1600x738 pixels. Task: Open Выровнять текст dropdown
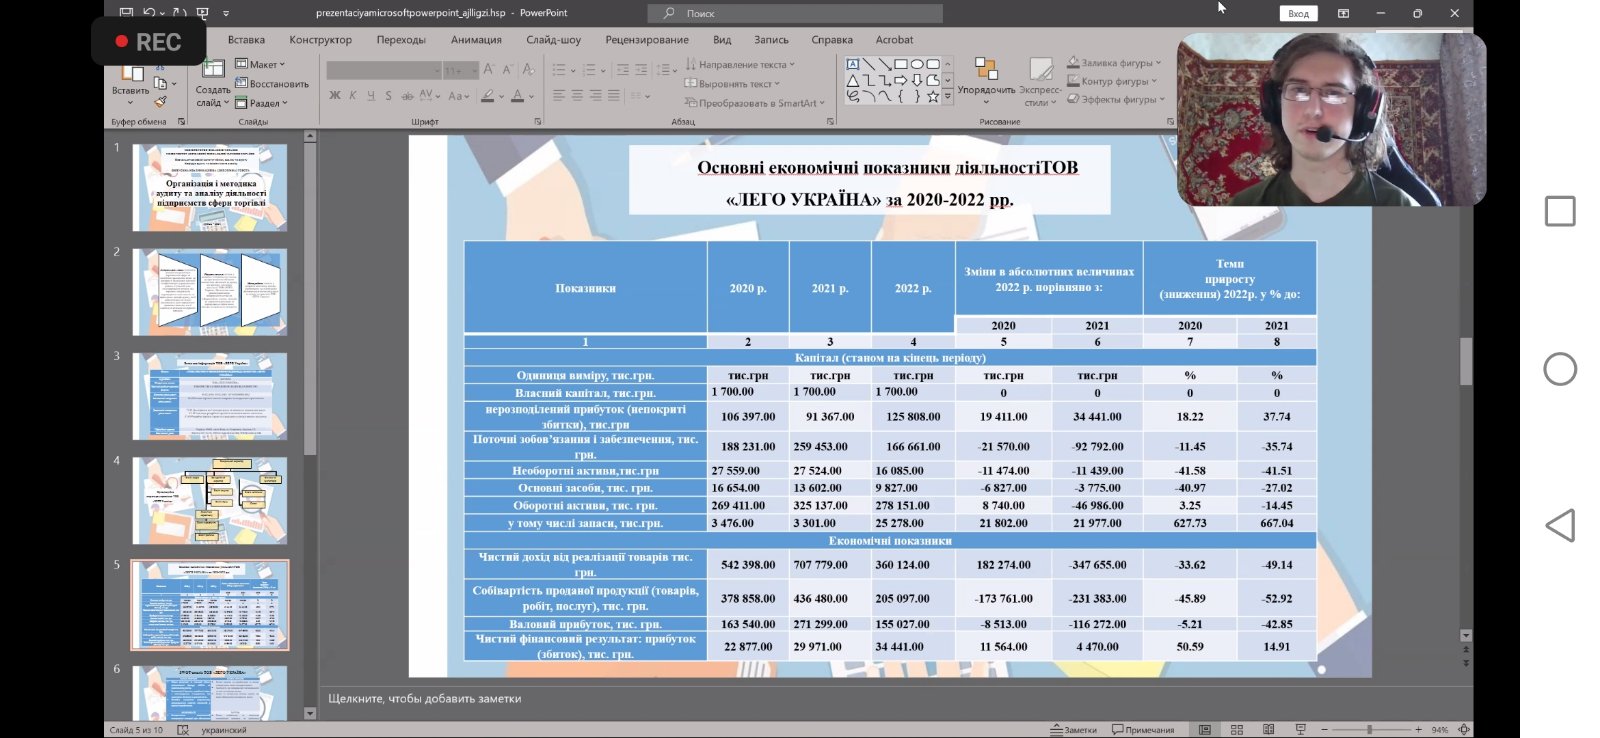[732, 84]
